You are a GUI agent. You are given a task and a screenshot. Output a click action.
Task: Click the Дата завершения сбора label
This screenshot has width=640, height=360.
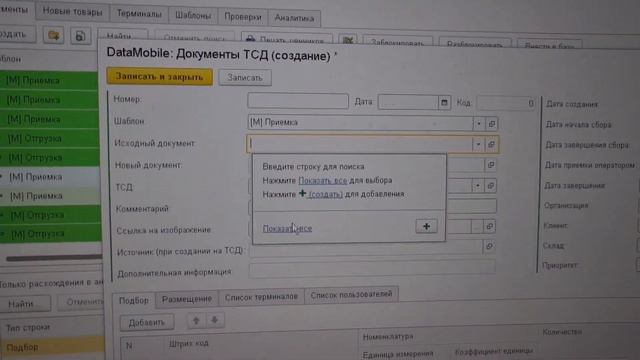click(587, 145)
